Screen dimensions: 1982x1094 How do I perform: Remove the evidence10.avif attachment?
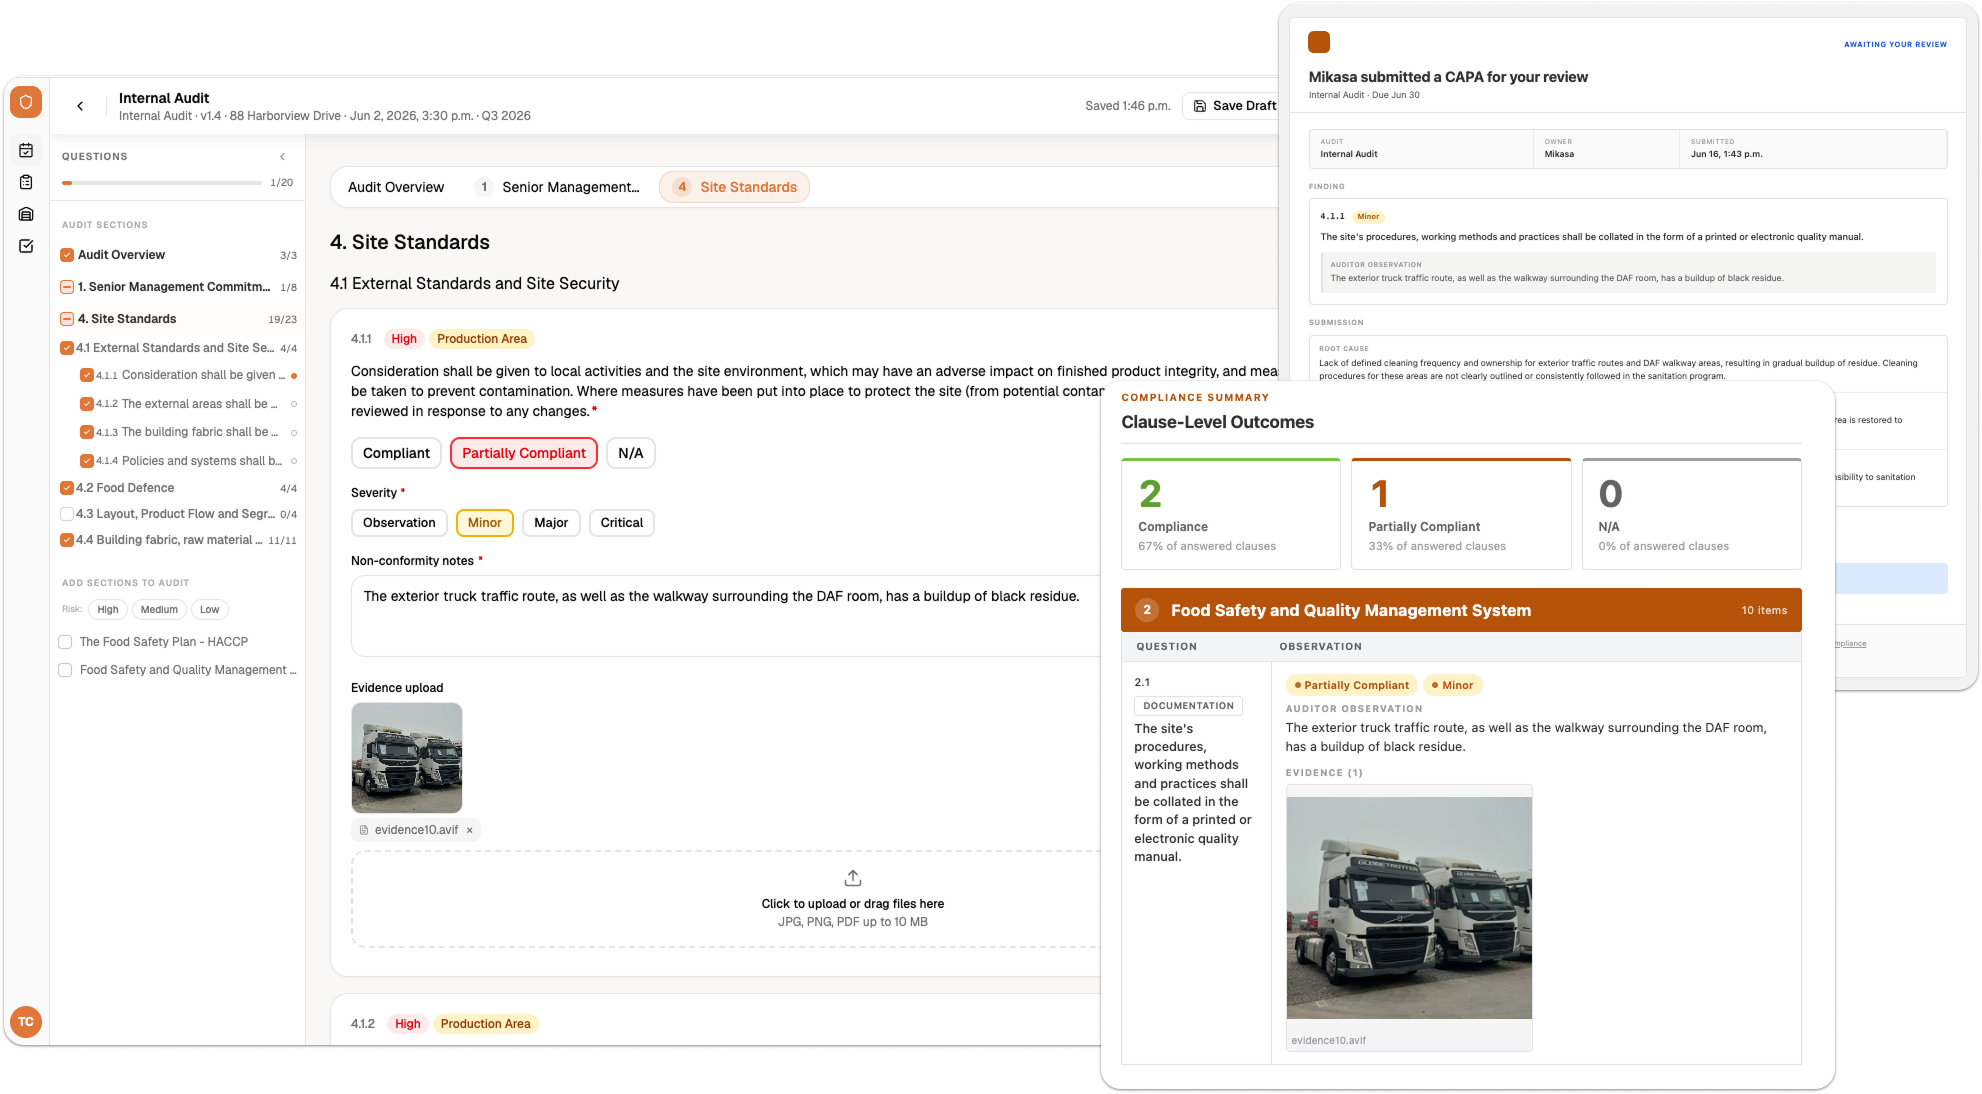(x=470, y=830)
